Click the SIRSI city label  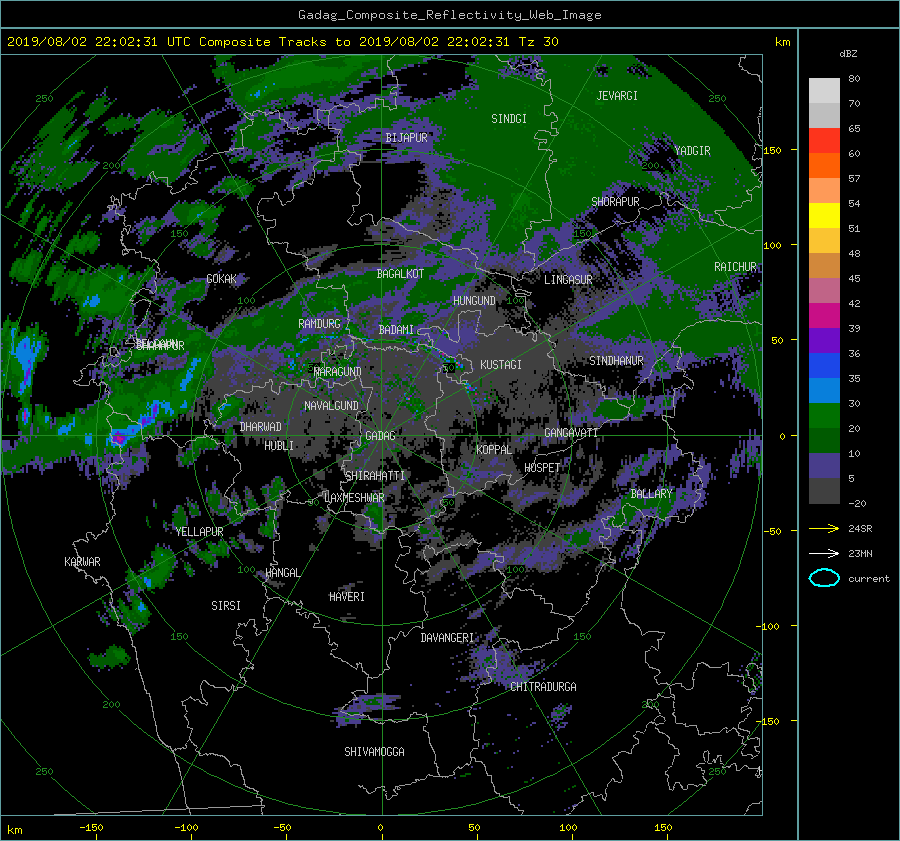click(x=226, y=606)
